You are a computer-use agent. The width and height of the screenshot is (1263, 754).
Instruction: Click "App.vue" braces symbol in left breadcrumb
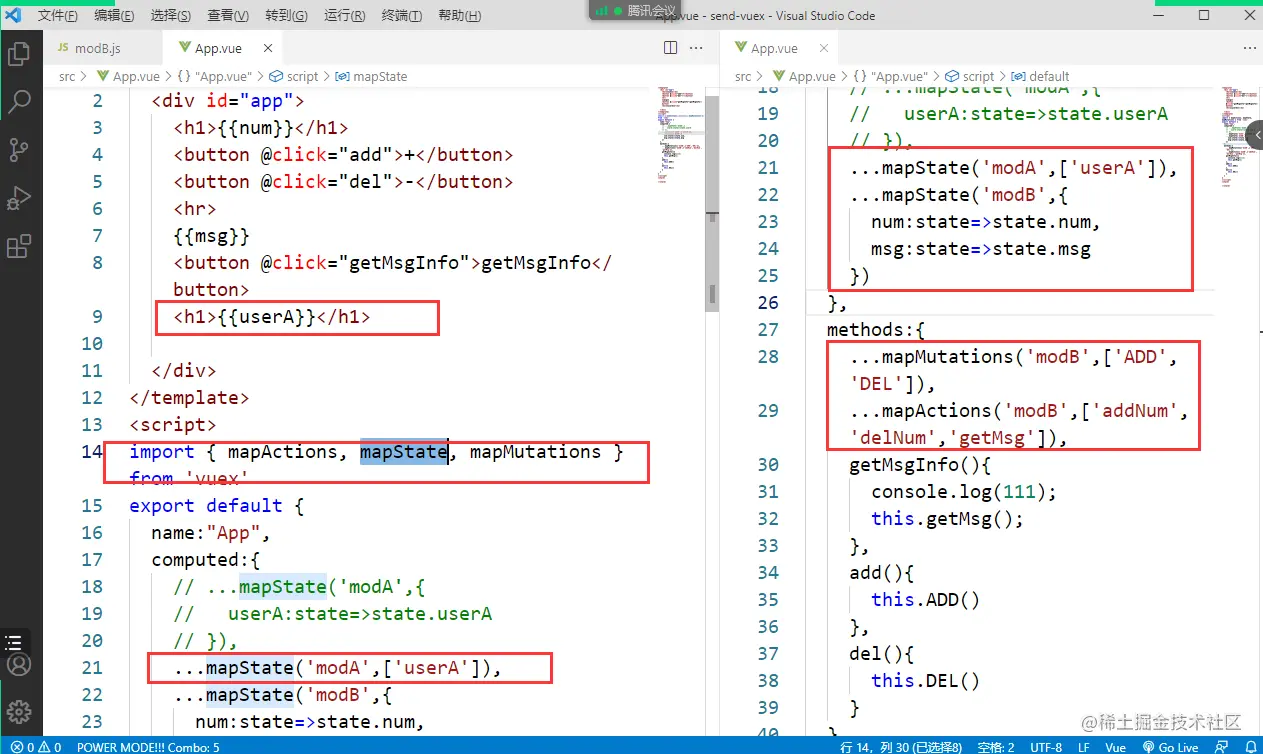click(214, 76)
